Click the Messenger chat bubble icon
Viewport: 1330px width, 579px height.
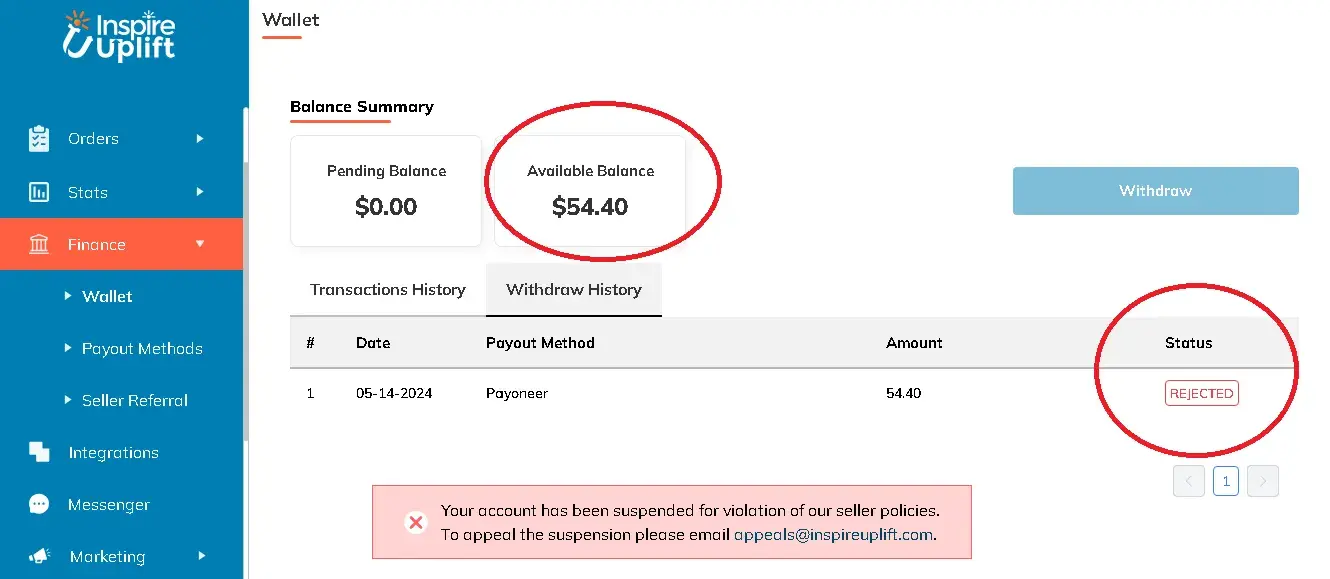(39, 504)
